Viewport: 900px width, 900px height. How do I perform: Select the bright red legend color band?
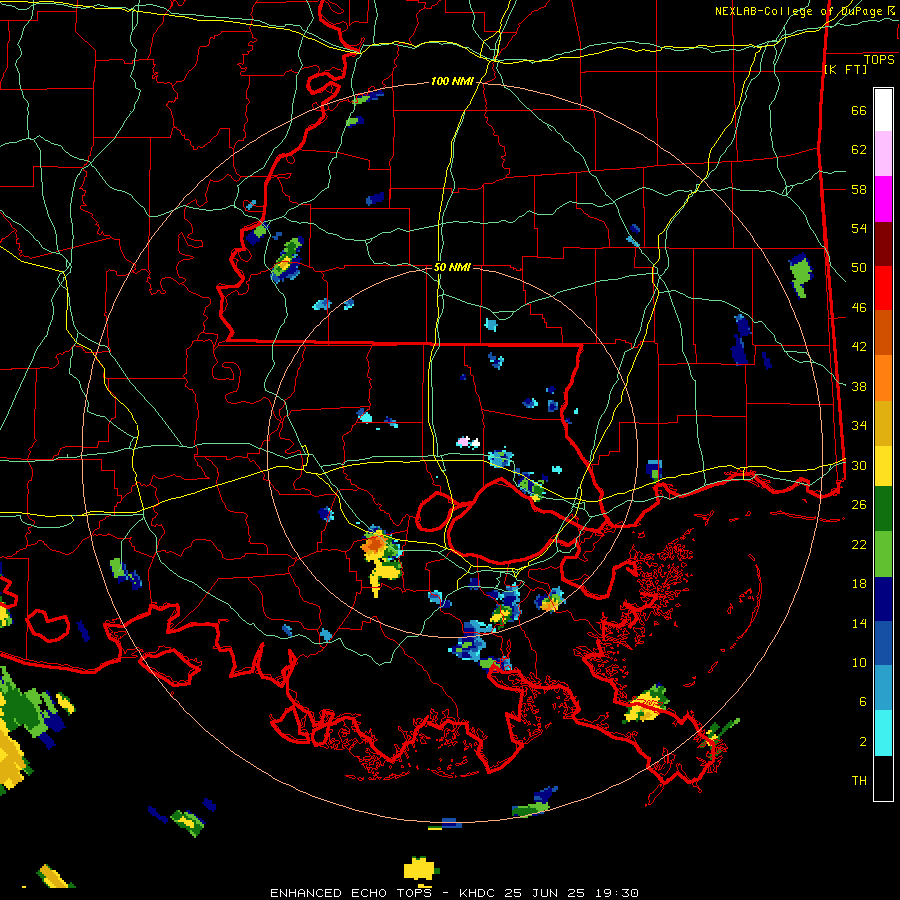pos(883,289)
